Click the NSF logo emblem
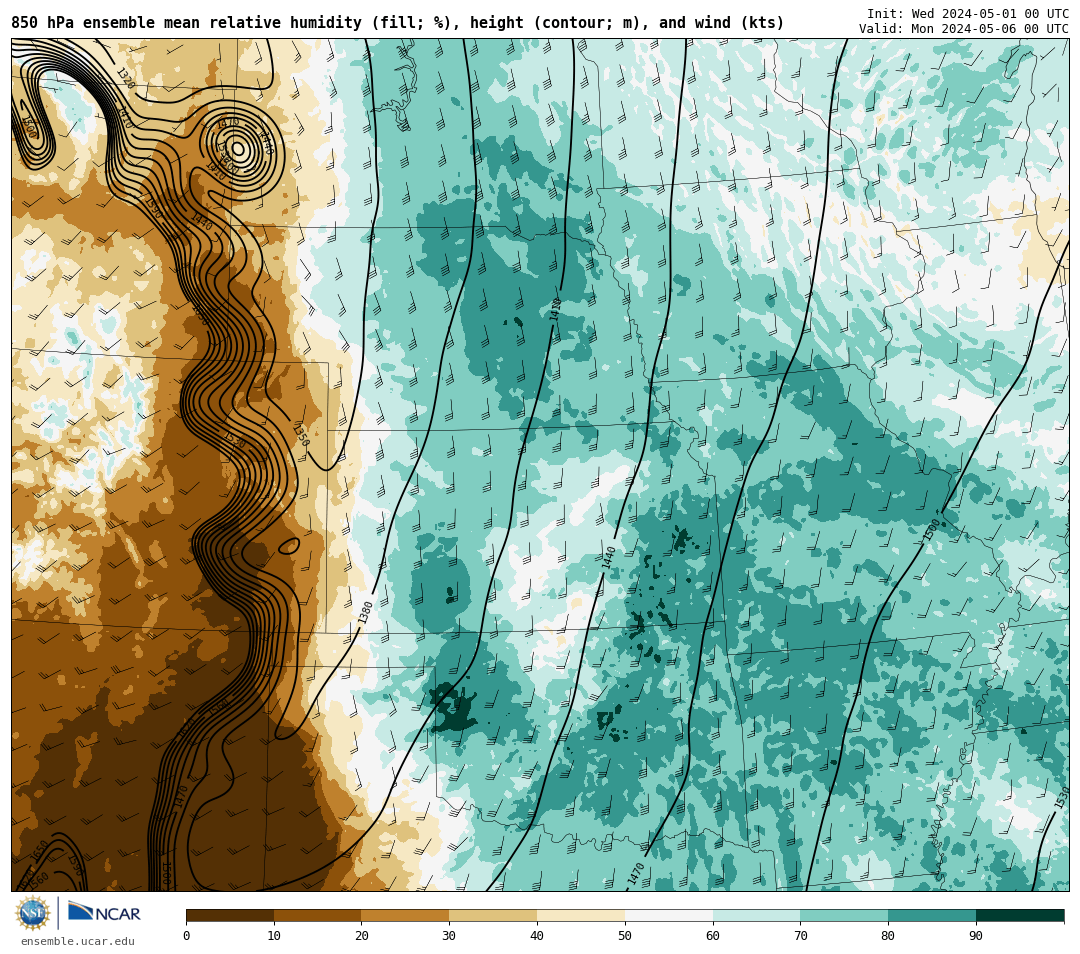This screenshot has width=1080, height=954. click(32, 913)
